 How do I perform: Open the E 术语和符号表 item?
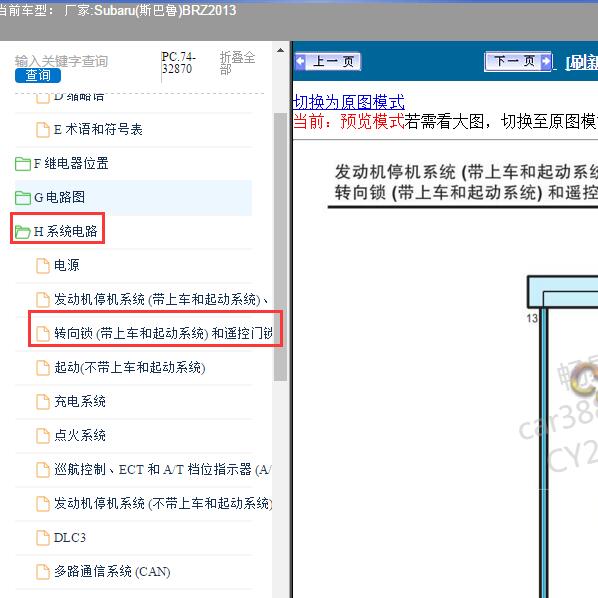point(98,130)
